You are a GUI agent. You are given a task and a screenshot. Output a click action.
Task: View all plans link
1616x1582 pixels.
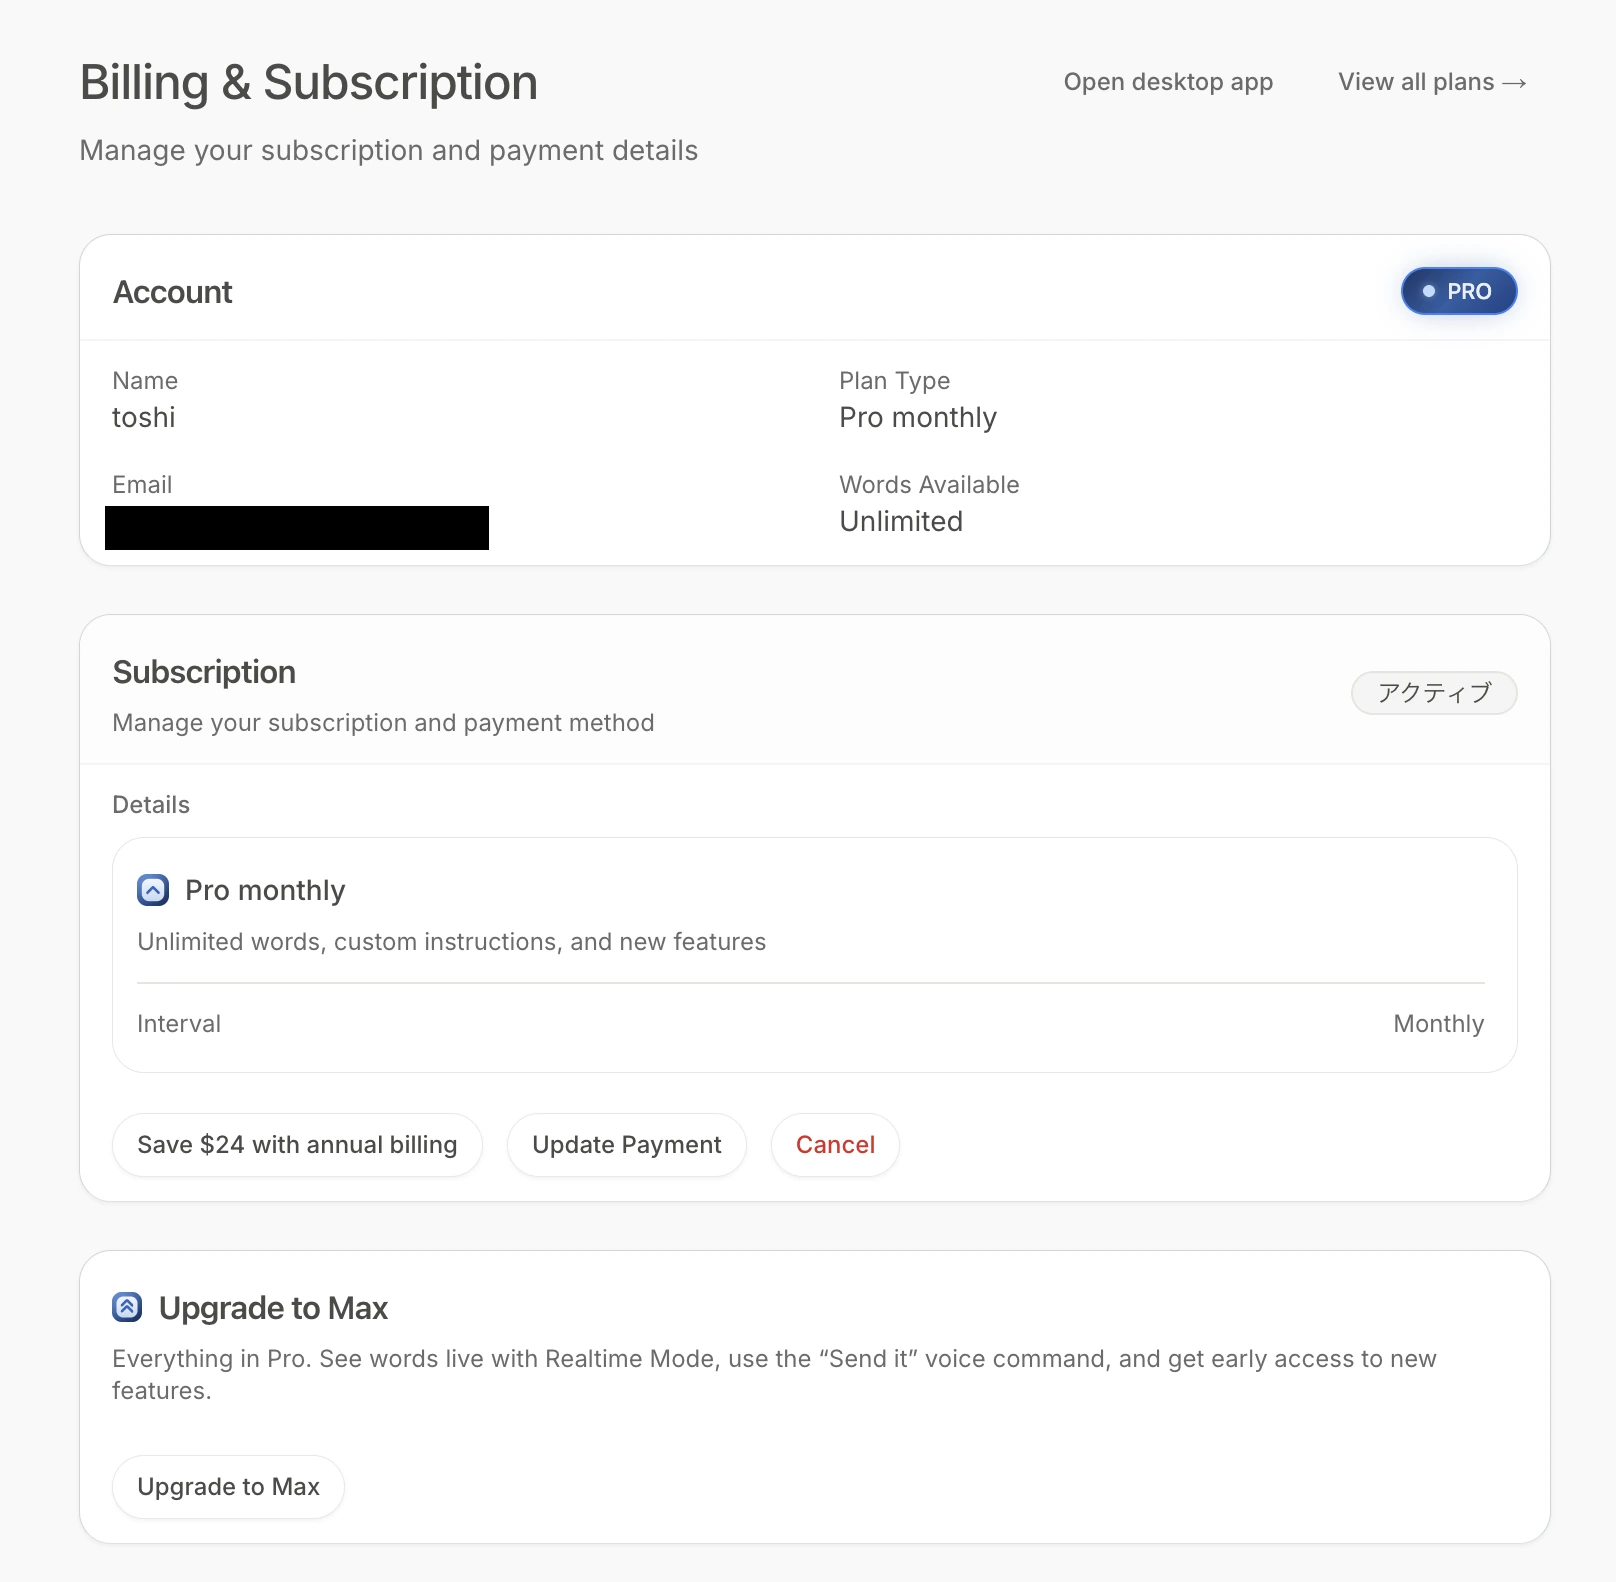[1432, 82]
